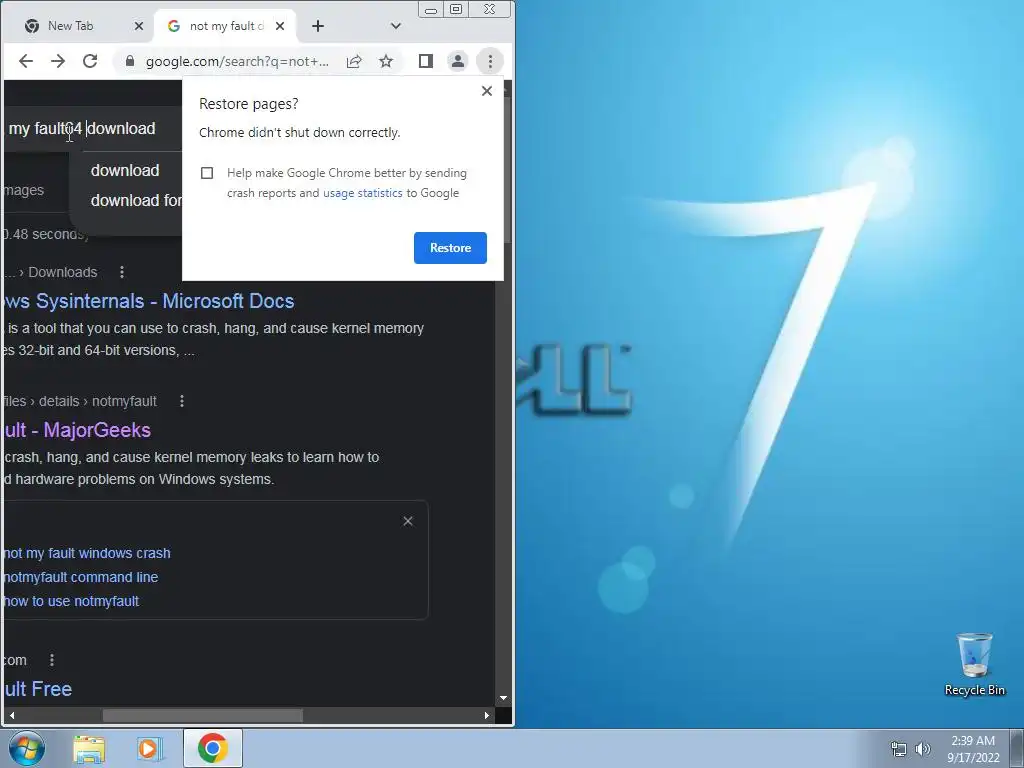1024x768 pixels.
Task: Select the Recycle Bin desktop icon
Action: tap(974, 664)
